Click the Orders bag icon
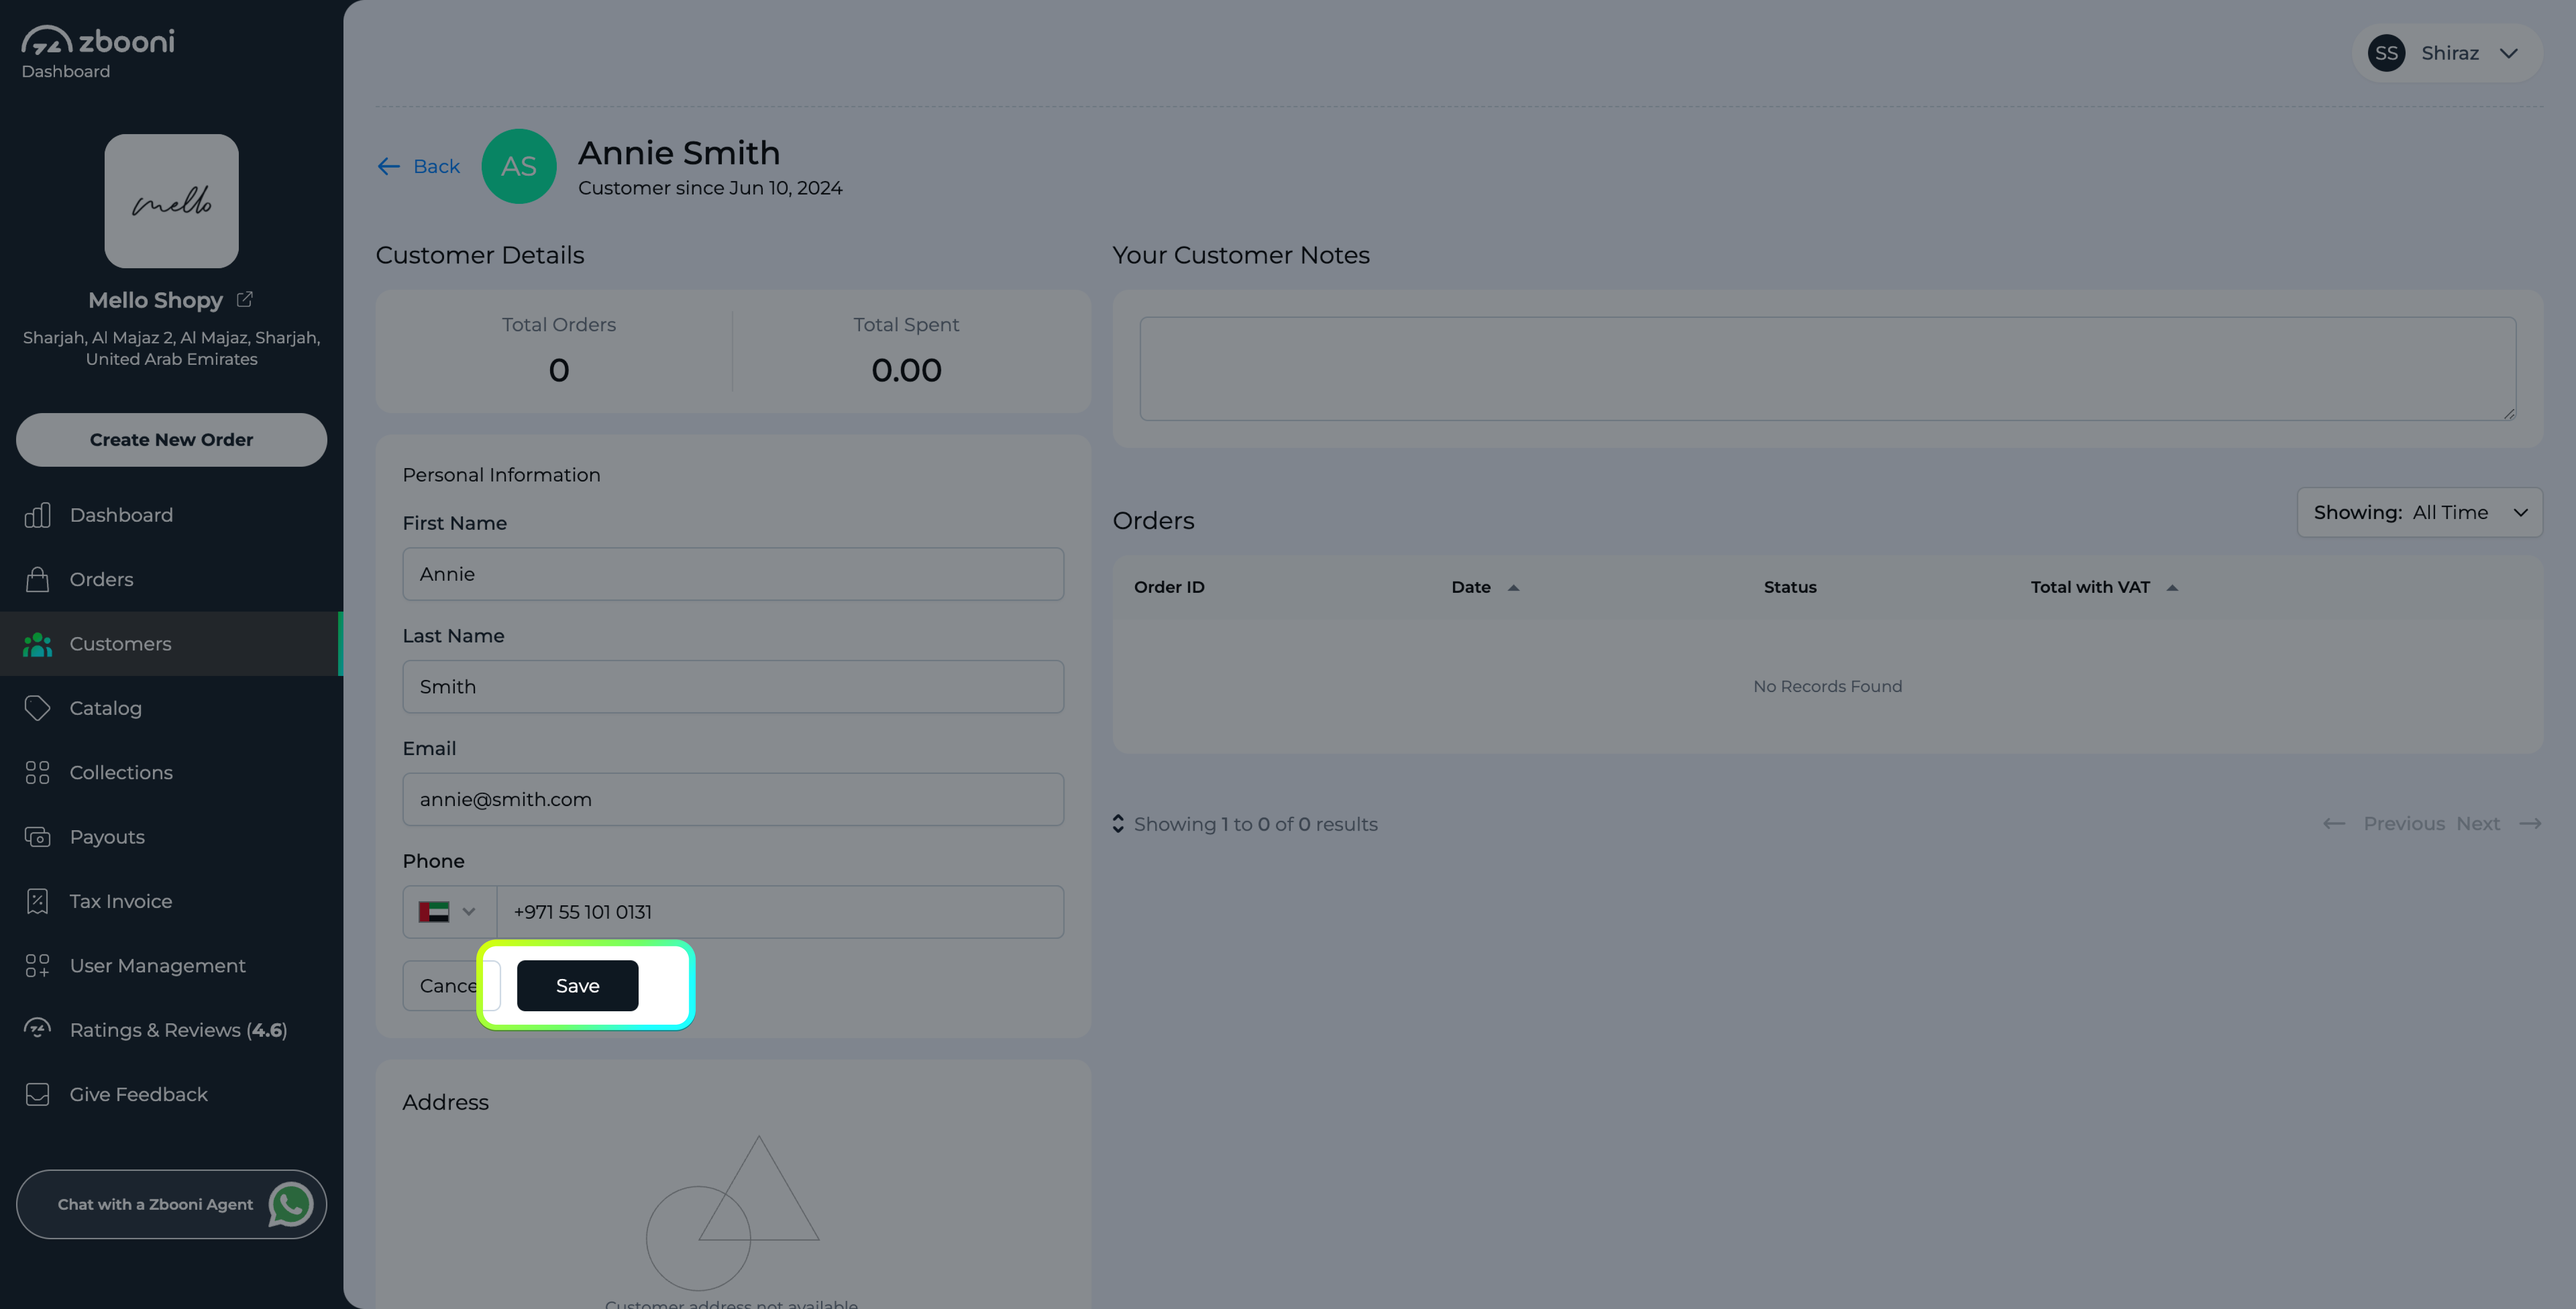Image resolution: width=2576 pixels, height=1309 pixels. (37, 579)
